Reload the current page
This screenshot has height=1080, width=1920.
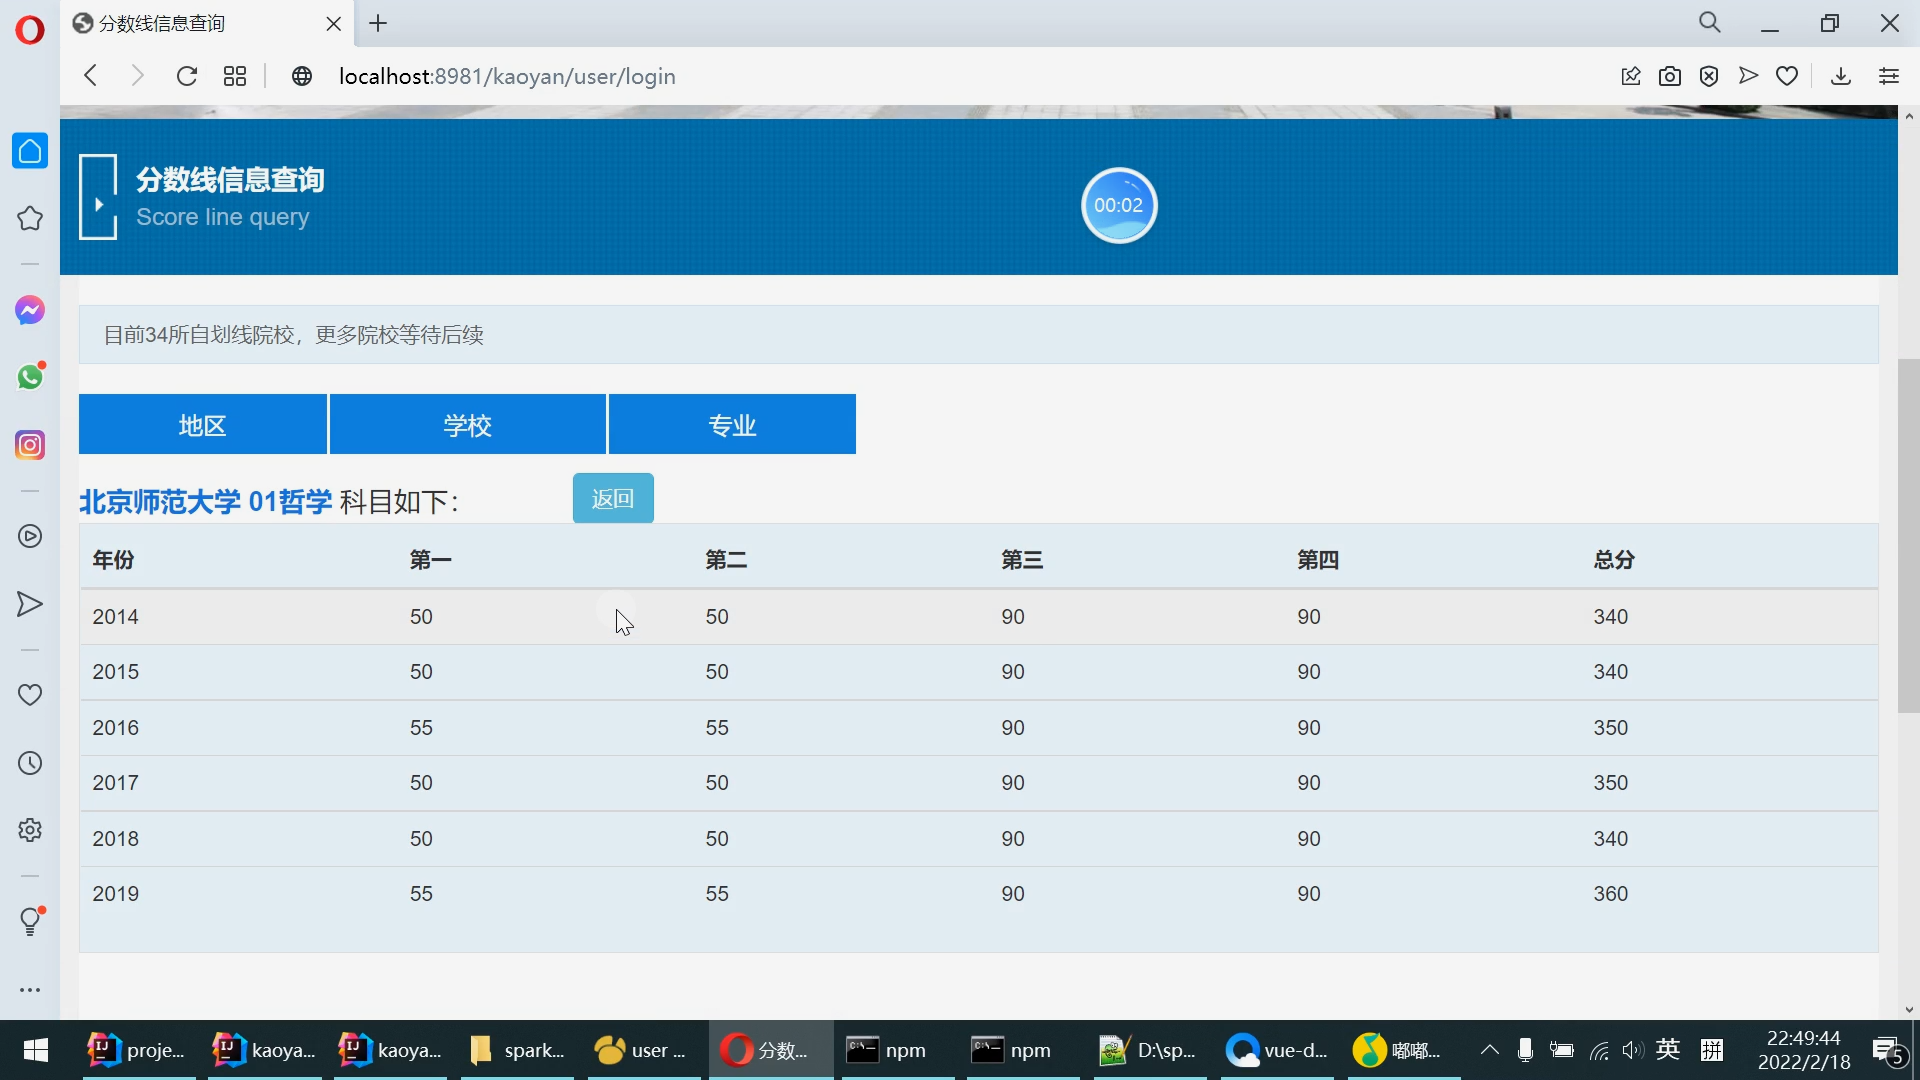pyautogui.click(x=186, y=76)
